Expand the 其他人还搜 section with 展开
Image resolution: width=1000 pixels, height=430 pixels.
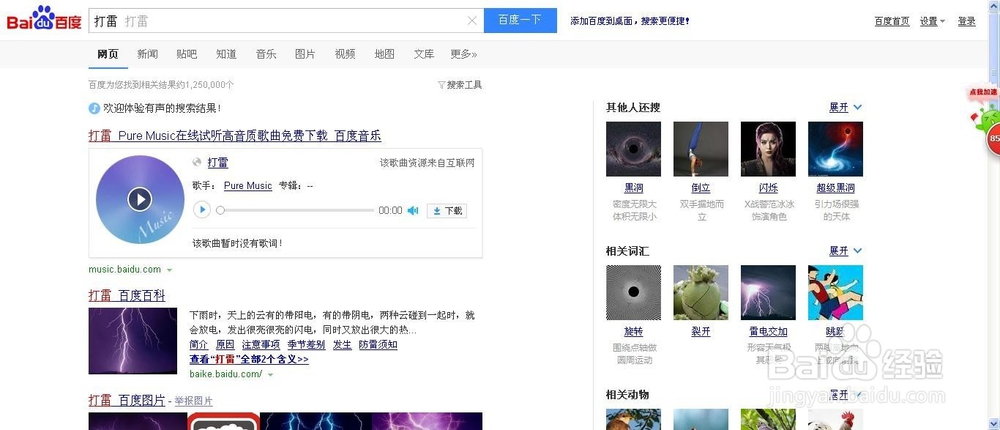point(845,108)
